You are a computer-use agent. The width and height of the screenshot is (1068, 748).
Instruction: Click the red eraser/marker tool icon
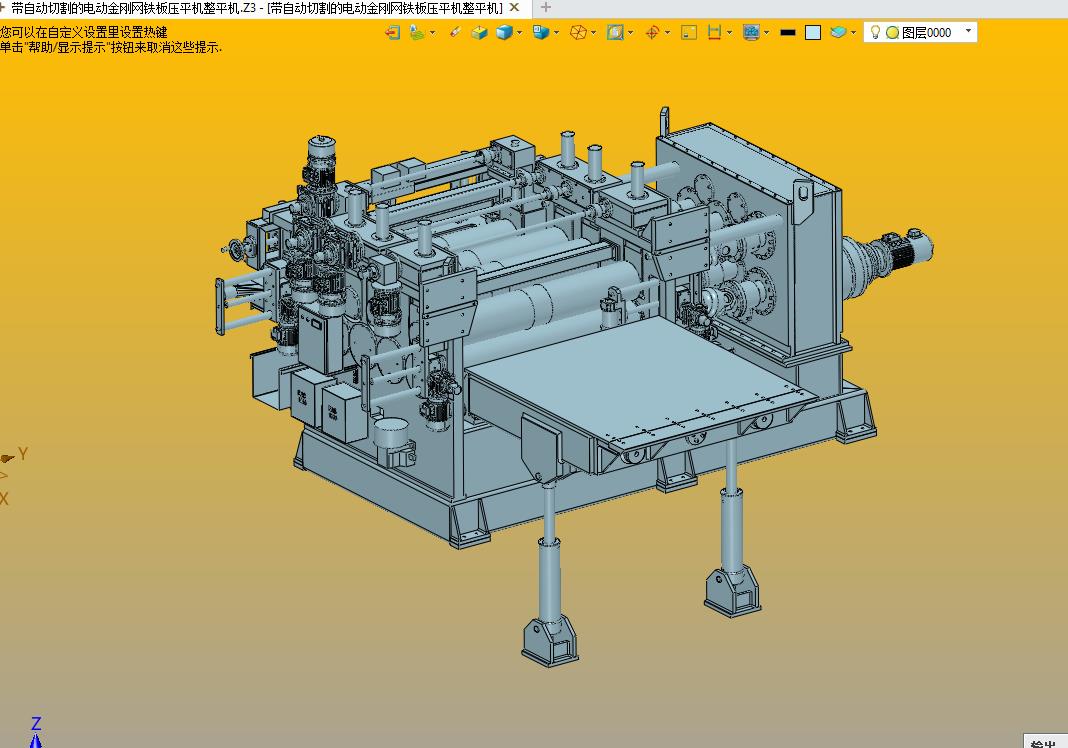(x=456, y=32)
